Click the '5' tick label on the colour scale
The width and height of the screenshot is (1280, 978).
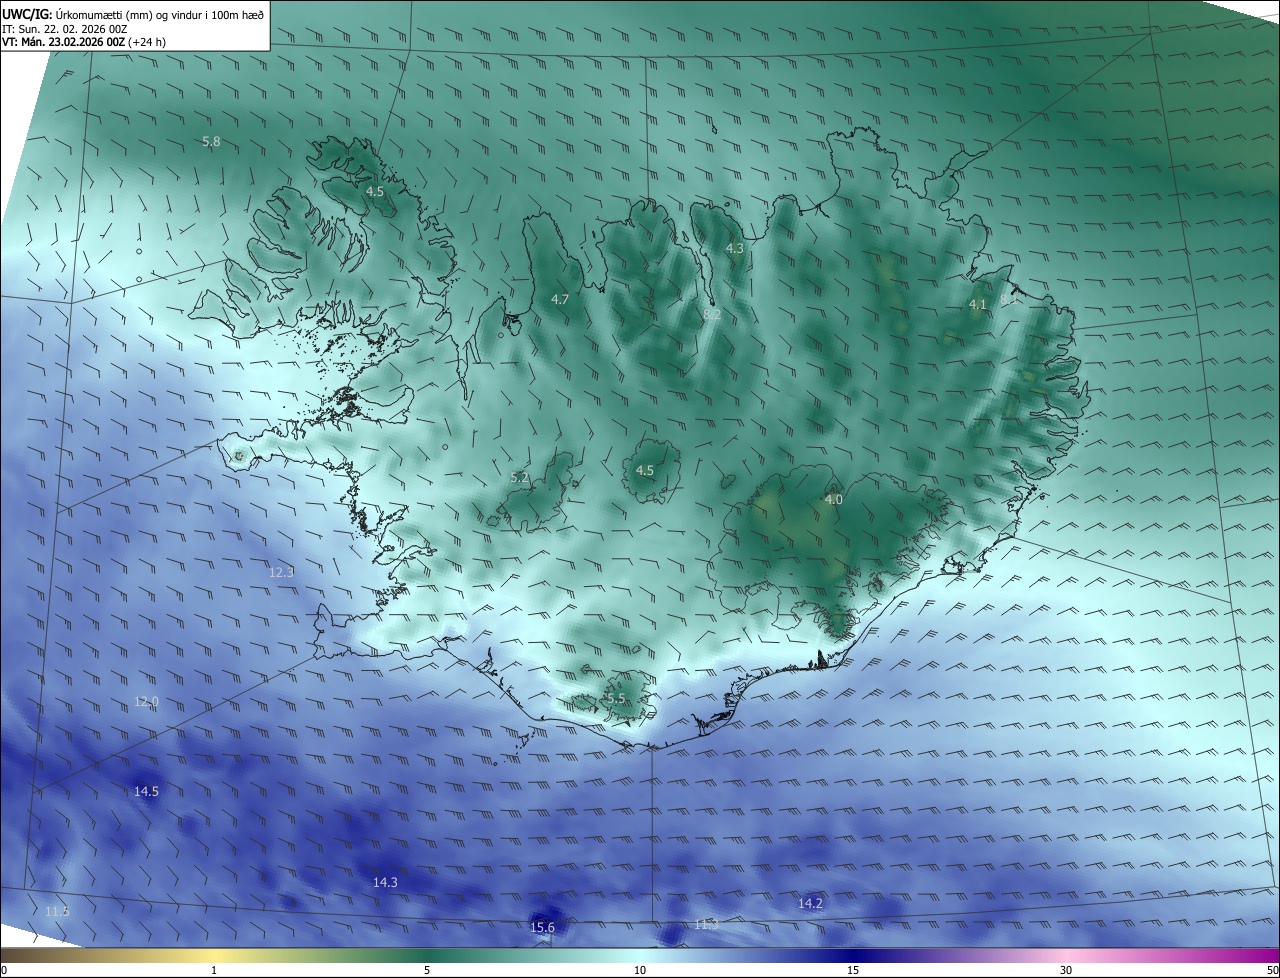click(x=427, y=970)
